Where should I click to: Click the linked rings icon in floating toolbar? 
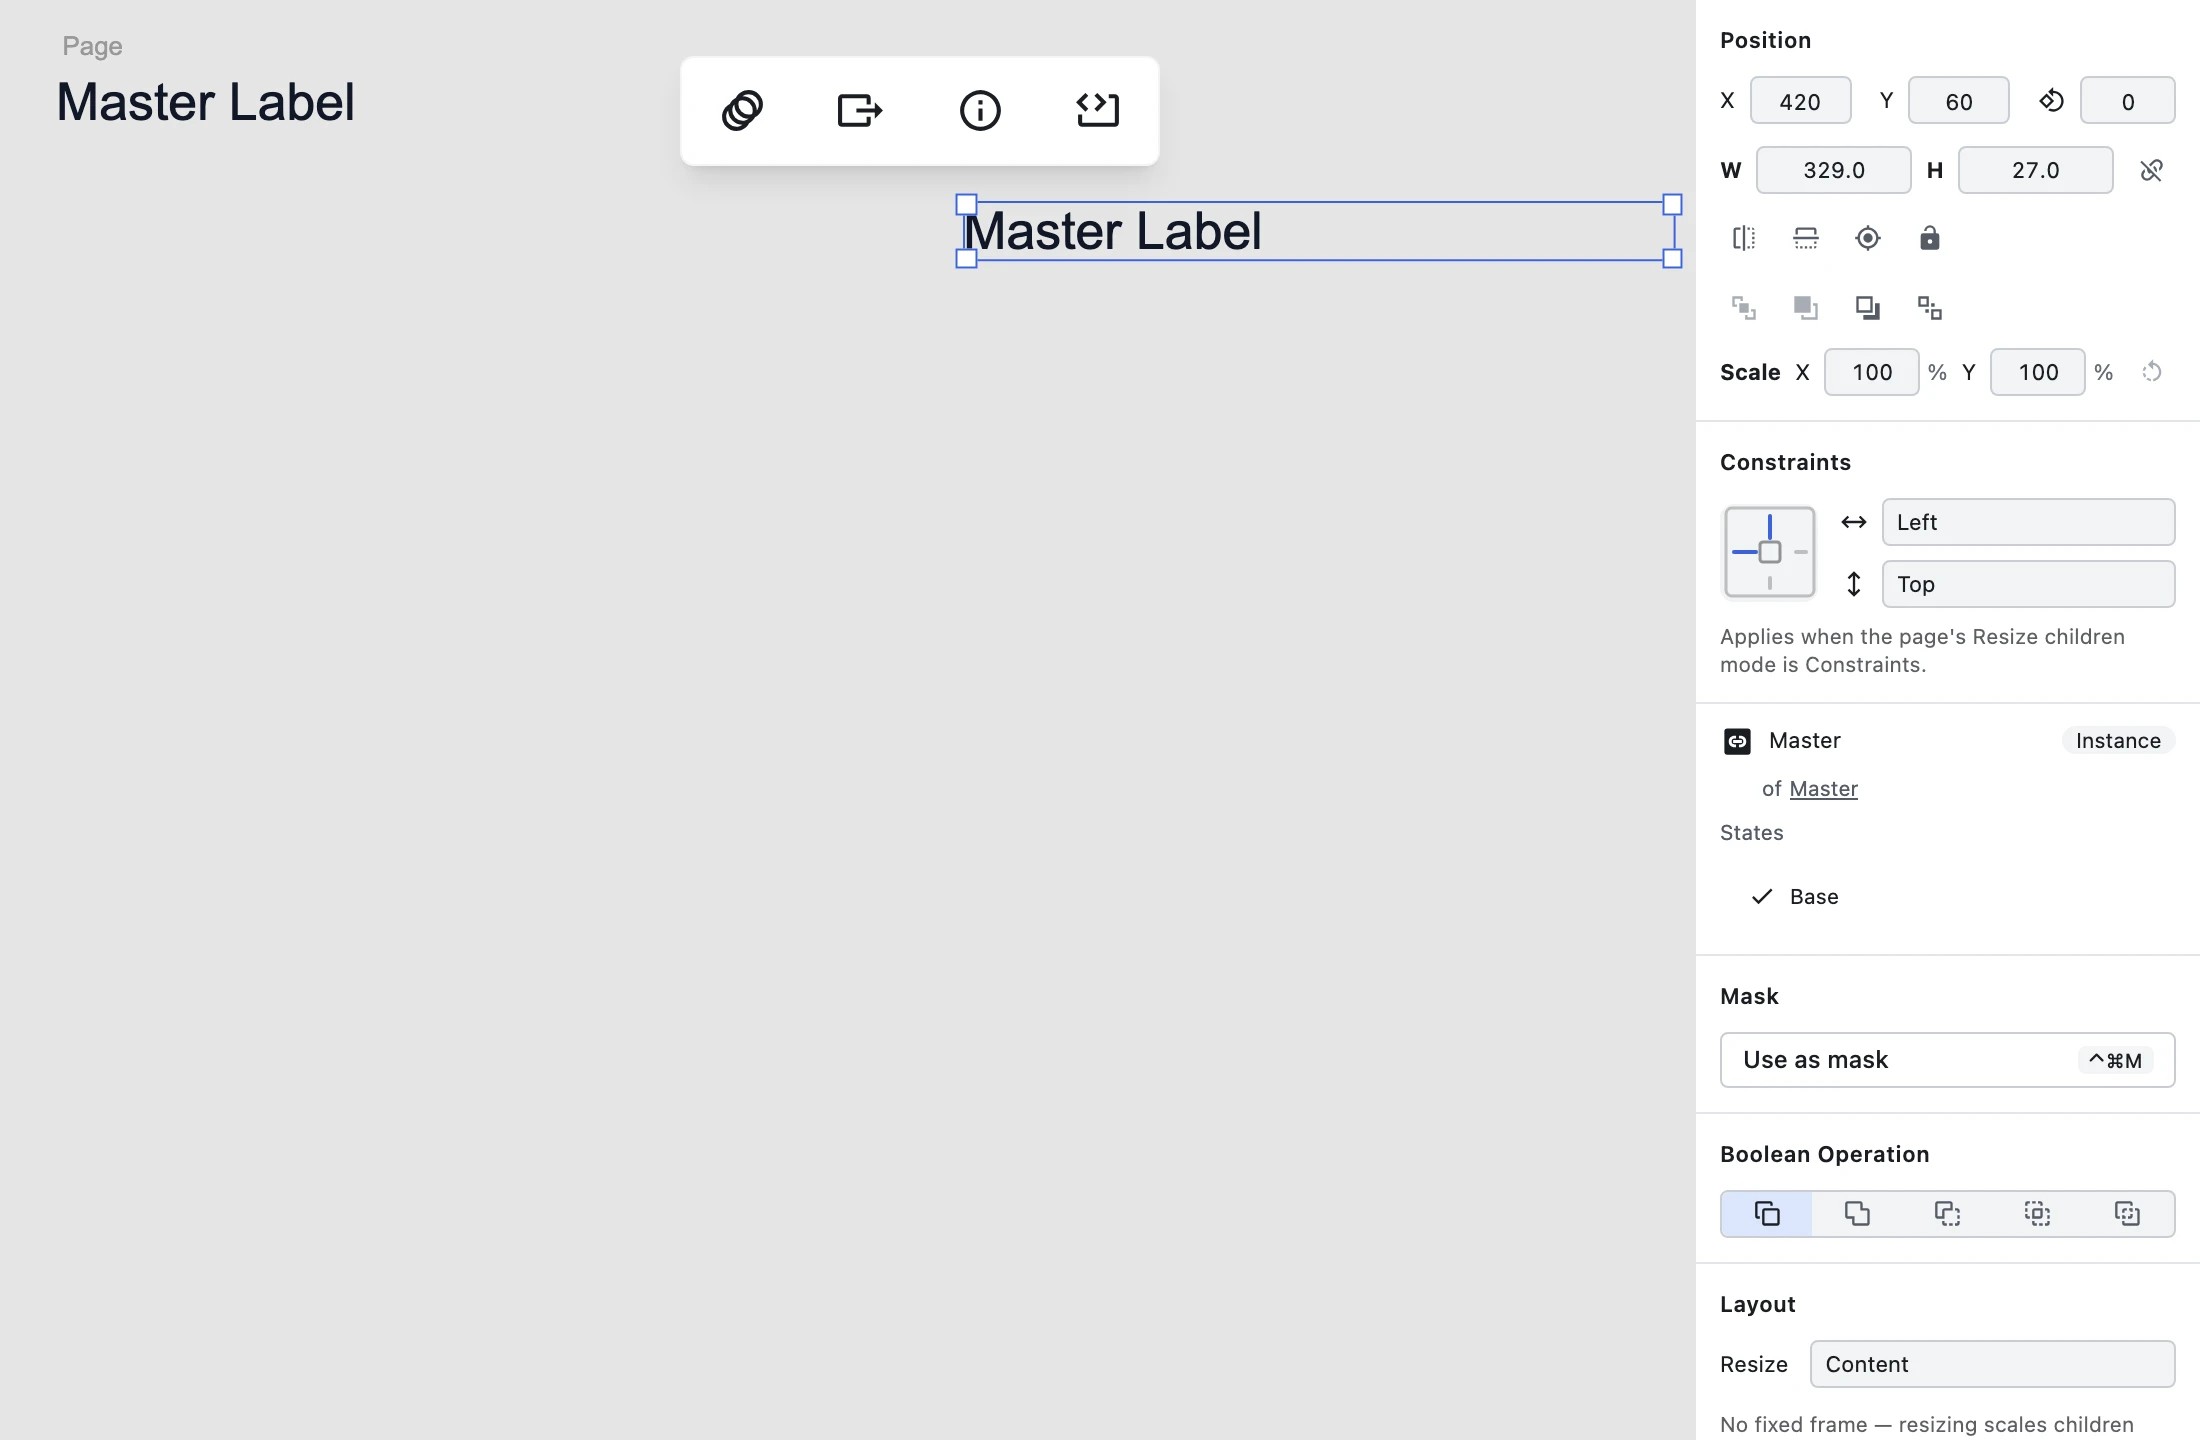tap(742, 110)
